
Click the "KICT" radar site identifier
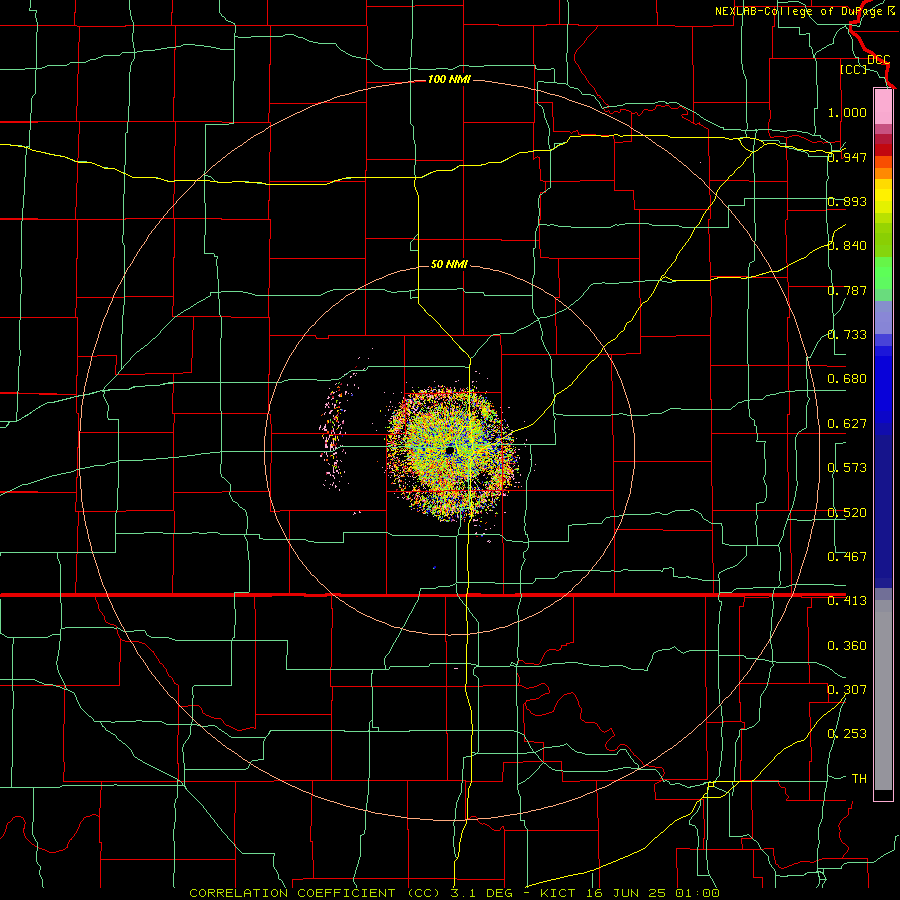558,893
